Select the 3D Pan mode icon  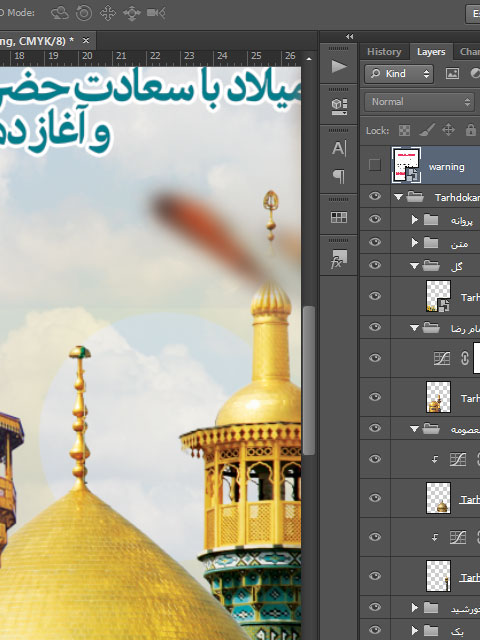pos(108,13)
